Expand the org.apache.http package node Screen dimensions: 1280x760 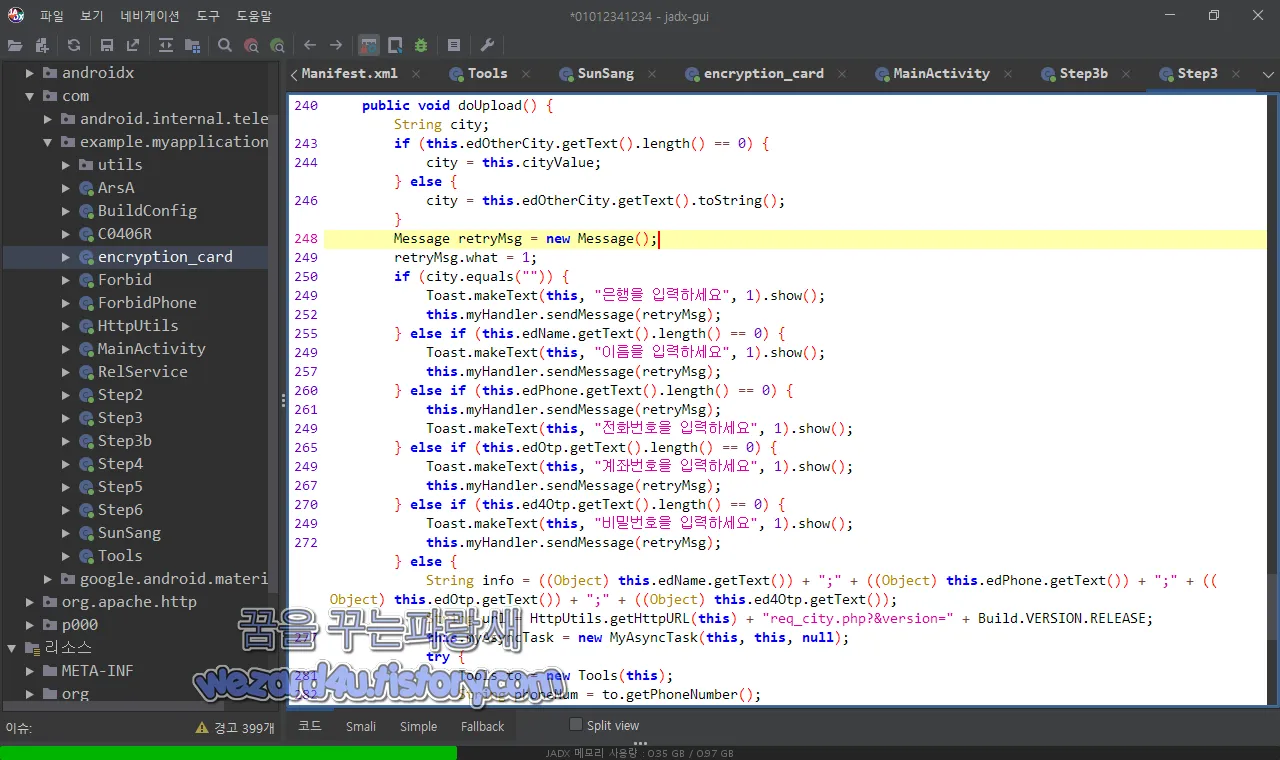coord(30,602)
